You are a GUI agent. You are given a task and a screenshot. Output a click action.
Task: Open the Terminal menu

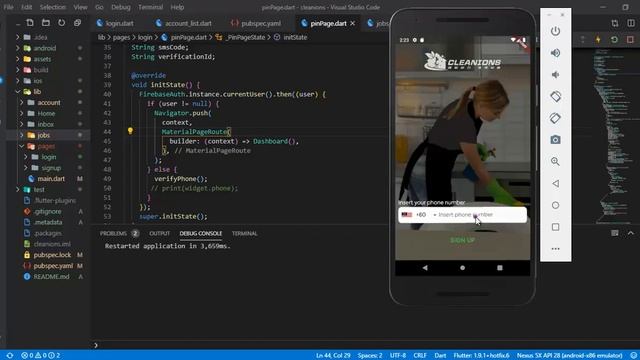tap(150, 7)
